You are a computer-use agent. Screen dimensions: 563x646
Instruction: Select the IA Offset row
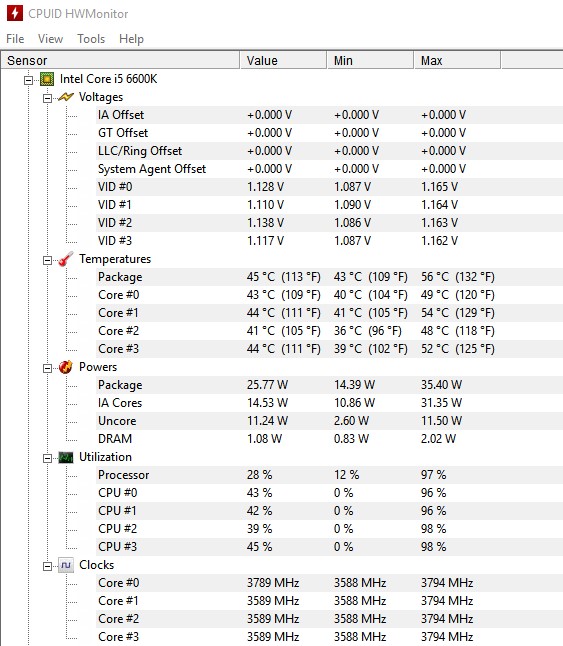tap(329, 115)
